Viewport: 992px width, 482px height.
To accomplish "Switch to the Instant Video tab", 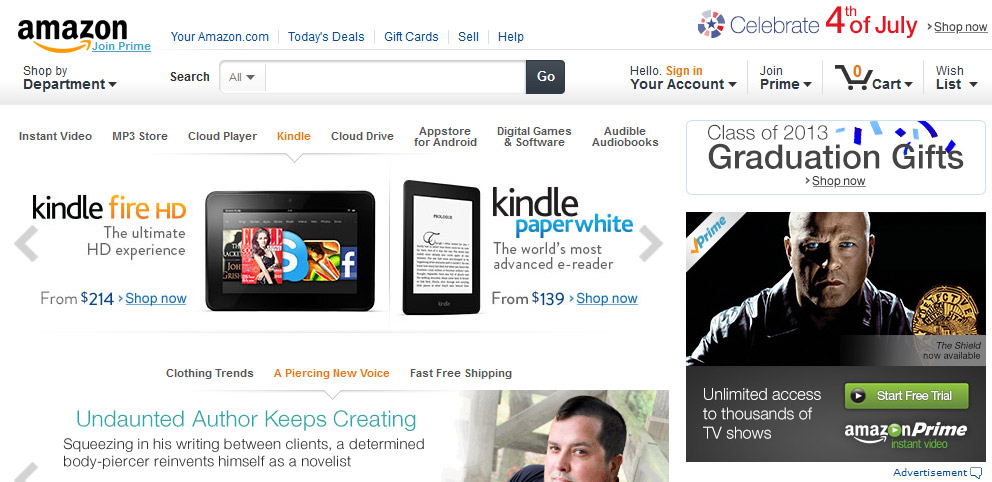I will click(x=55, y=136).
